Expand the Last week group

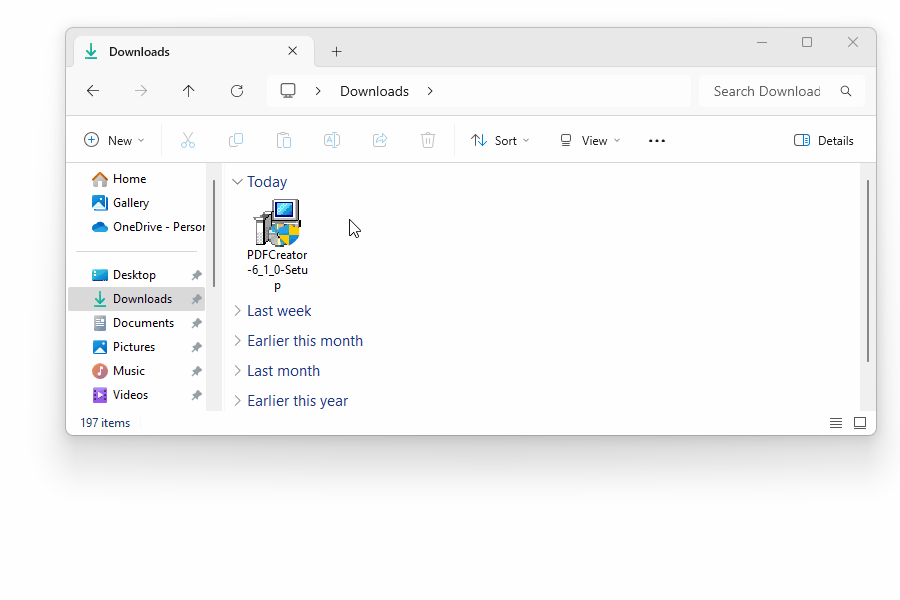tap(237, 311)
